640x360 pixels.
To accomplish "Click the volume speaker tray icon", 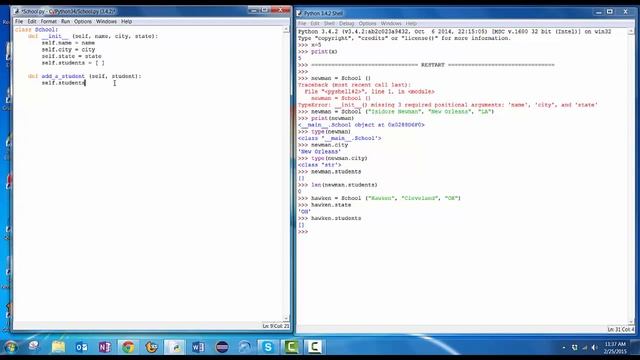I will coord(594,347).
